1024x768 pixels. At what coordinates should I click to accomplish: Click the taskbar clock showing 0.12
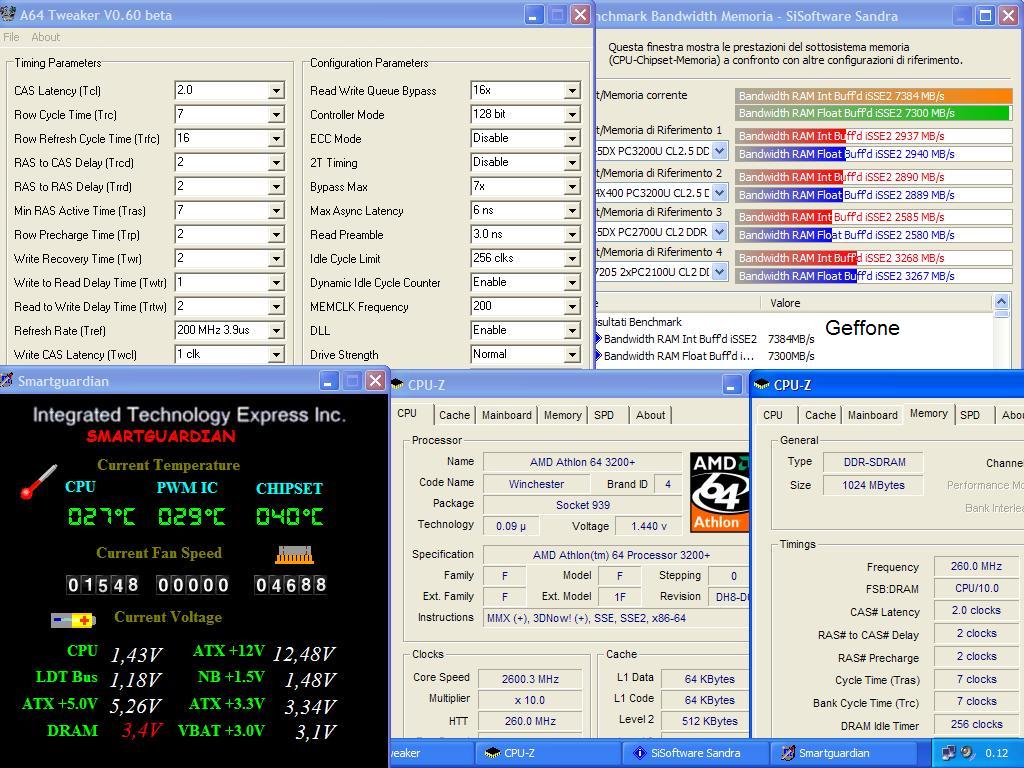pyautogui.click(x=997, y=753)
